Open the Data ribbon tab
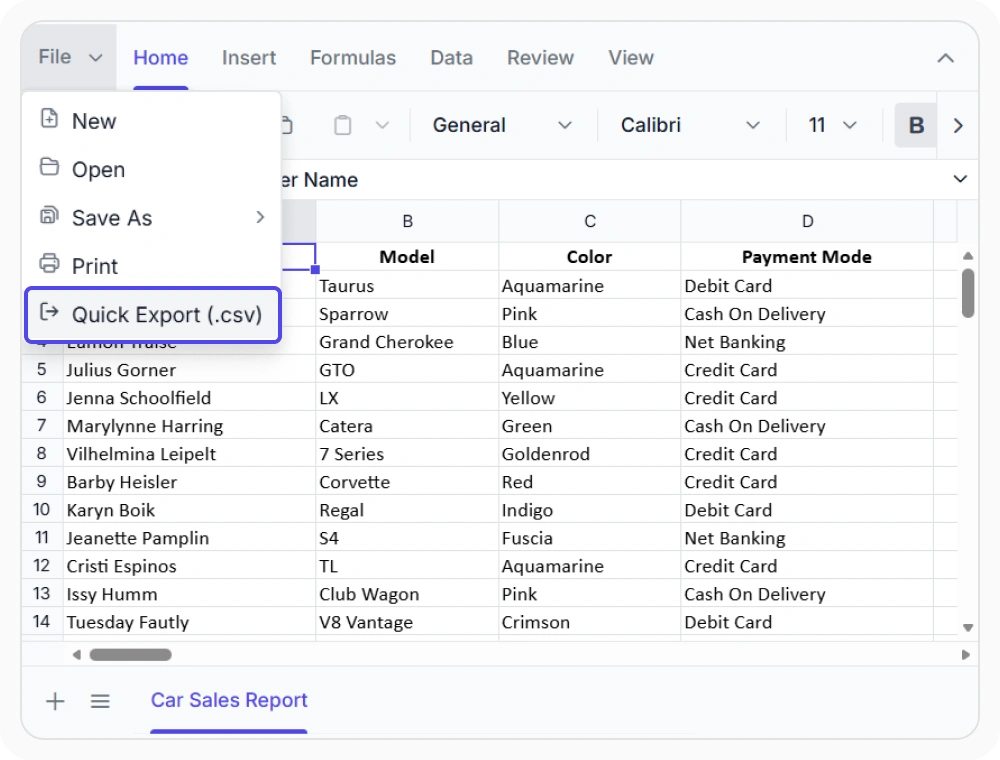 click(452, 58)
